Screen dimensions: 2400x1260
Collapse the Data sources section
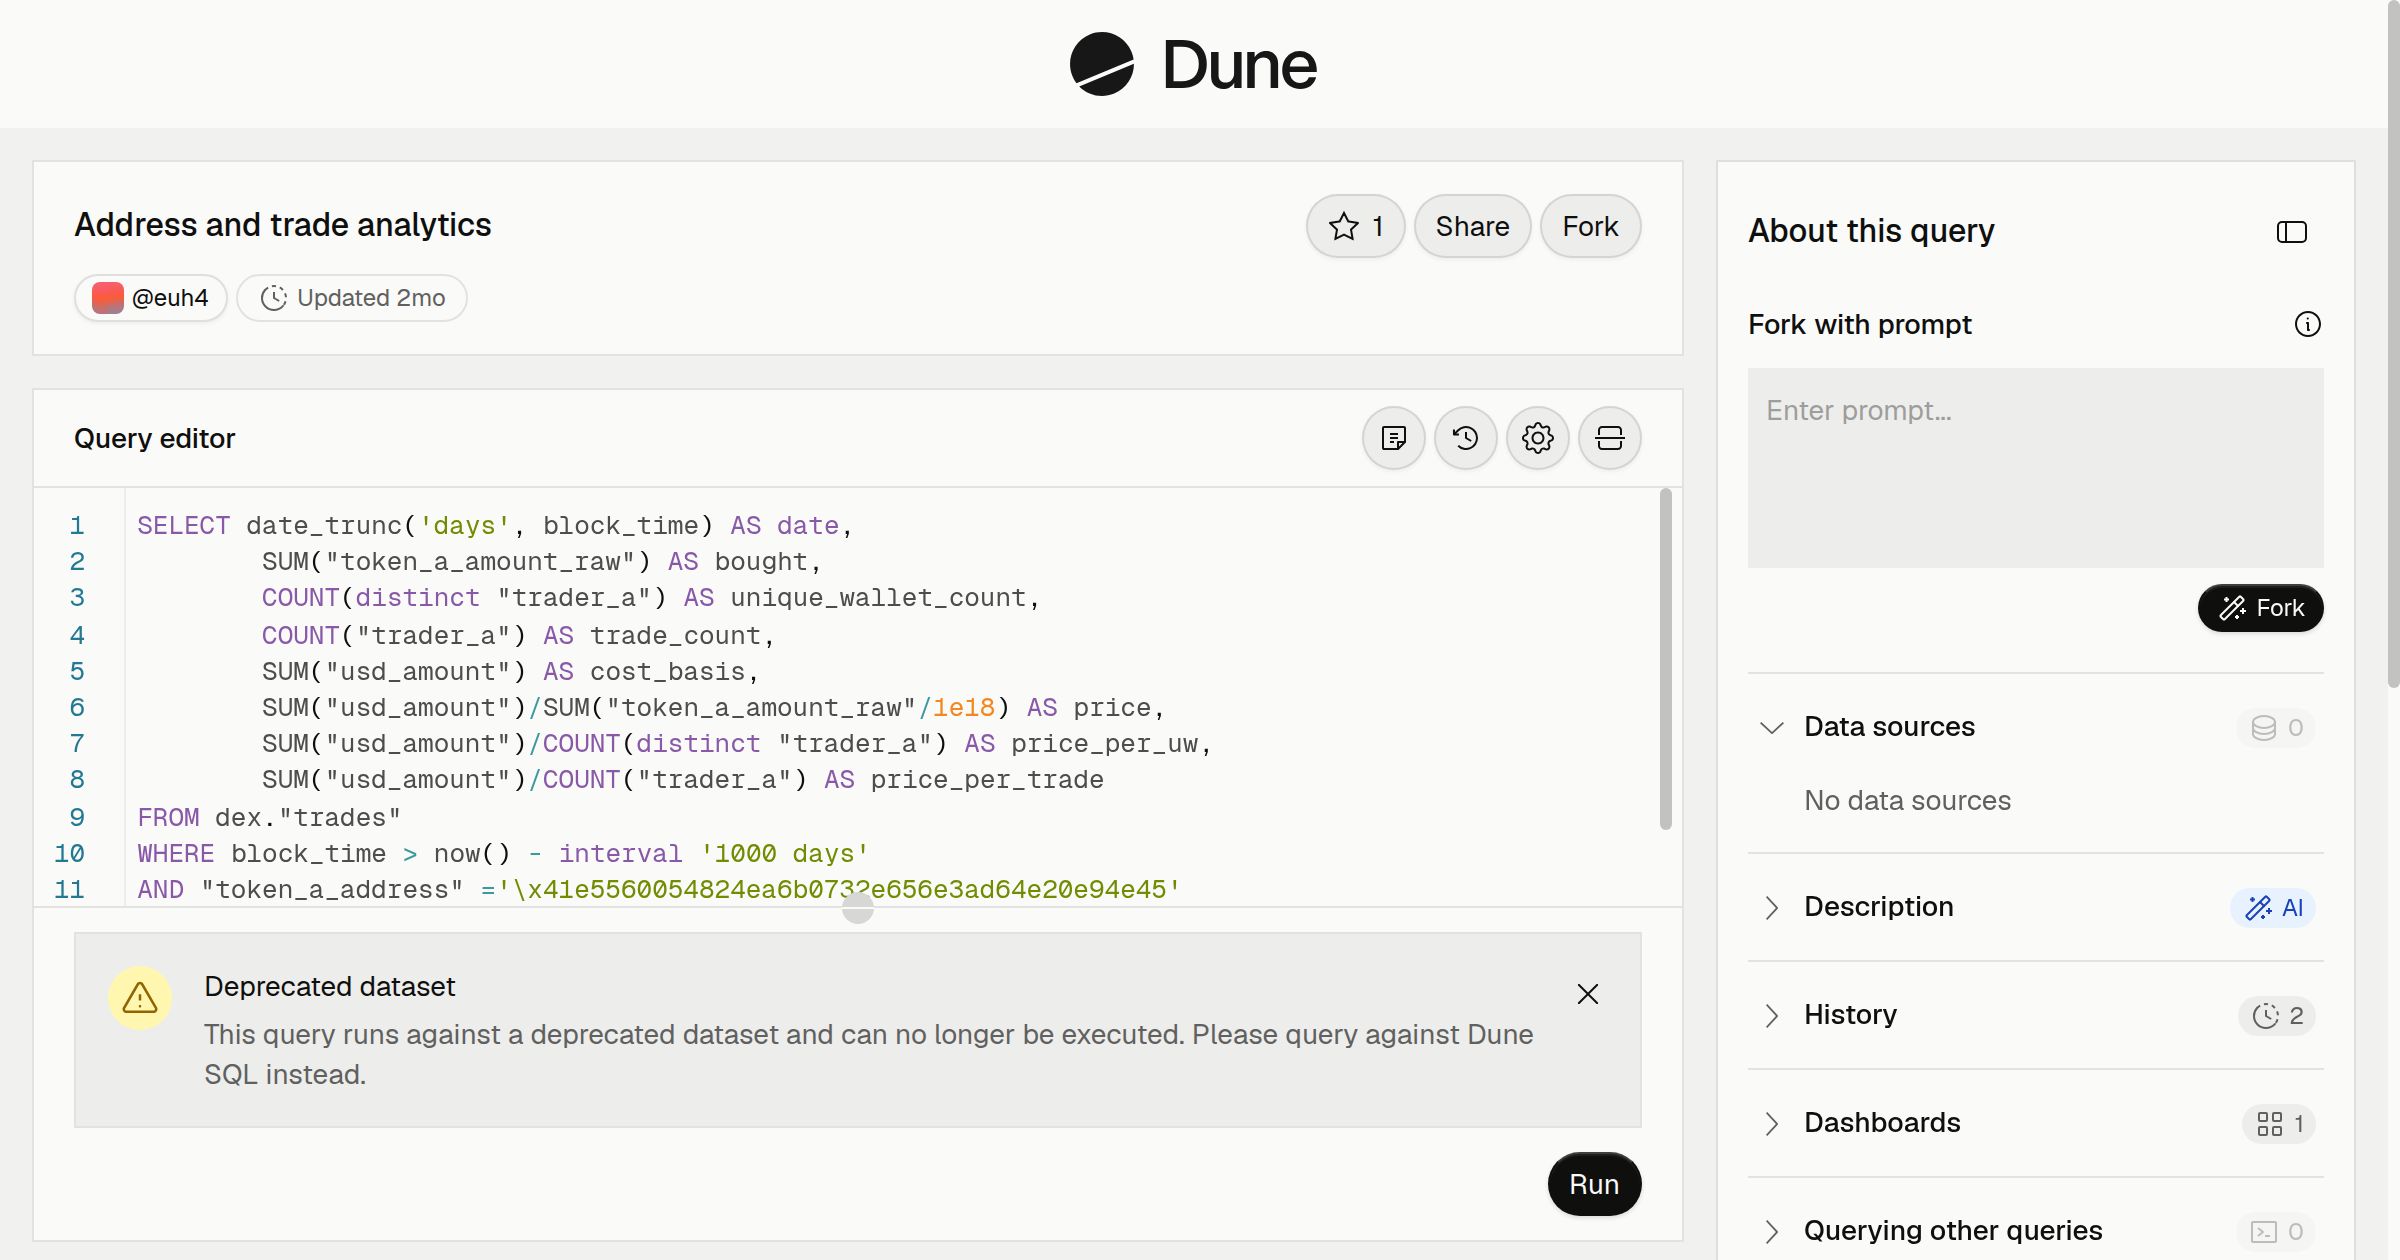[x=1772, y=727]
